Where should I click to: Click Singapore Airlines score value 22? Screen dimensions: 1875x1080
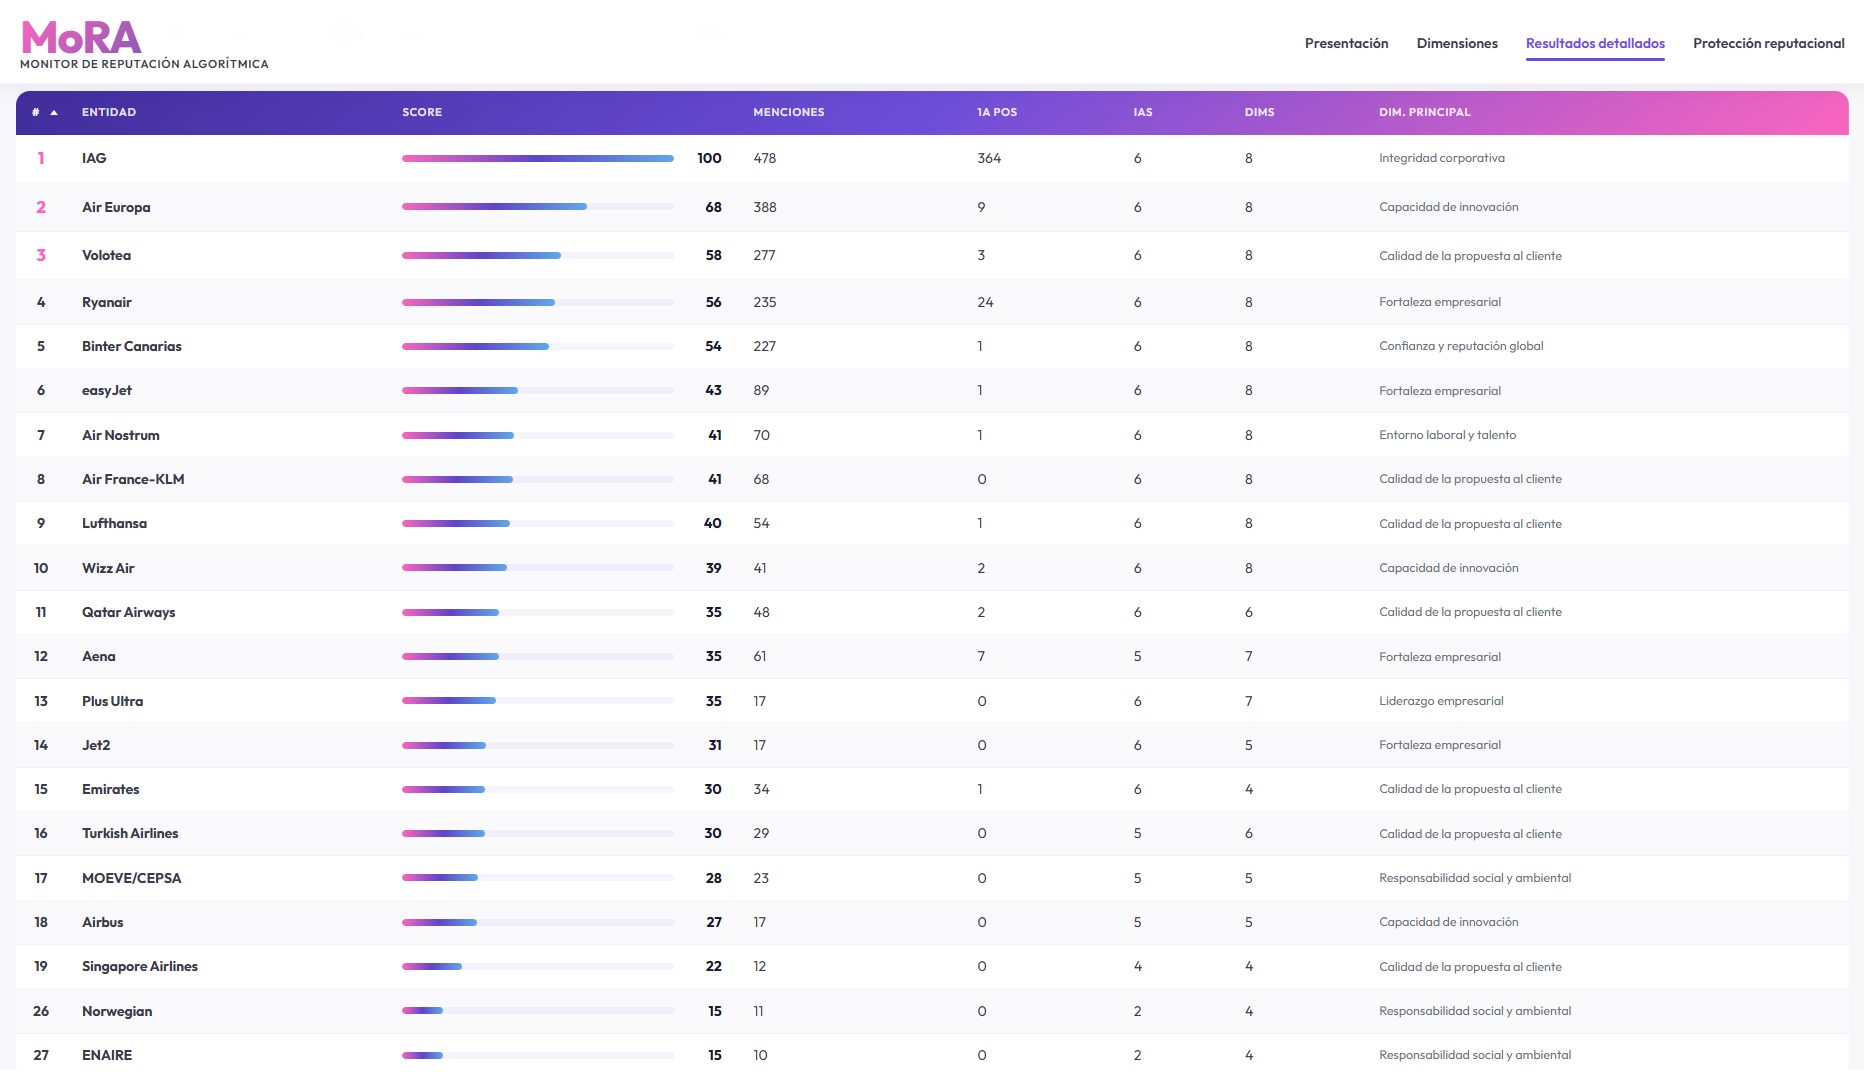[713, 967]
